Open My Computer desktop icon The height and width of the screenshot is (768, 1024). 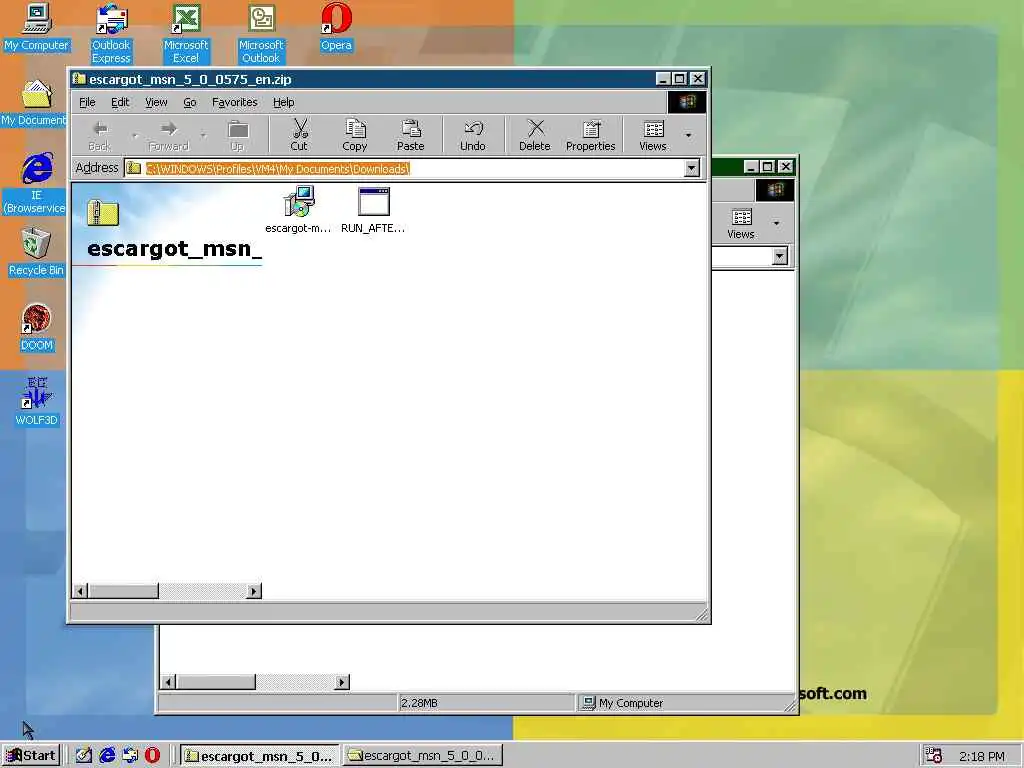37,27
